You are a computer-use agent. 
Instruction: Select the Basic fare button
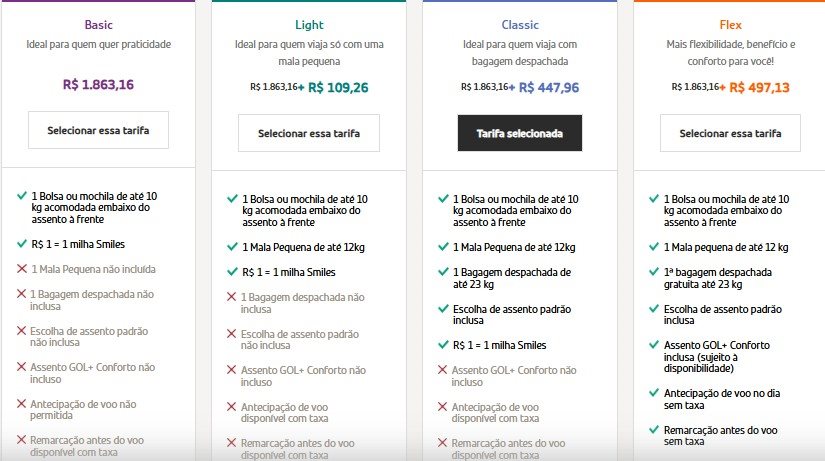(x=98, y=130)
